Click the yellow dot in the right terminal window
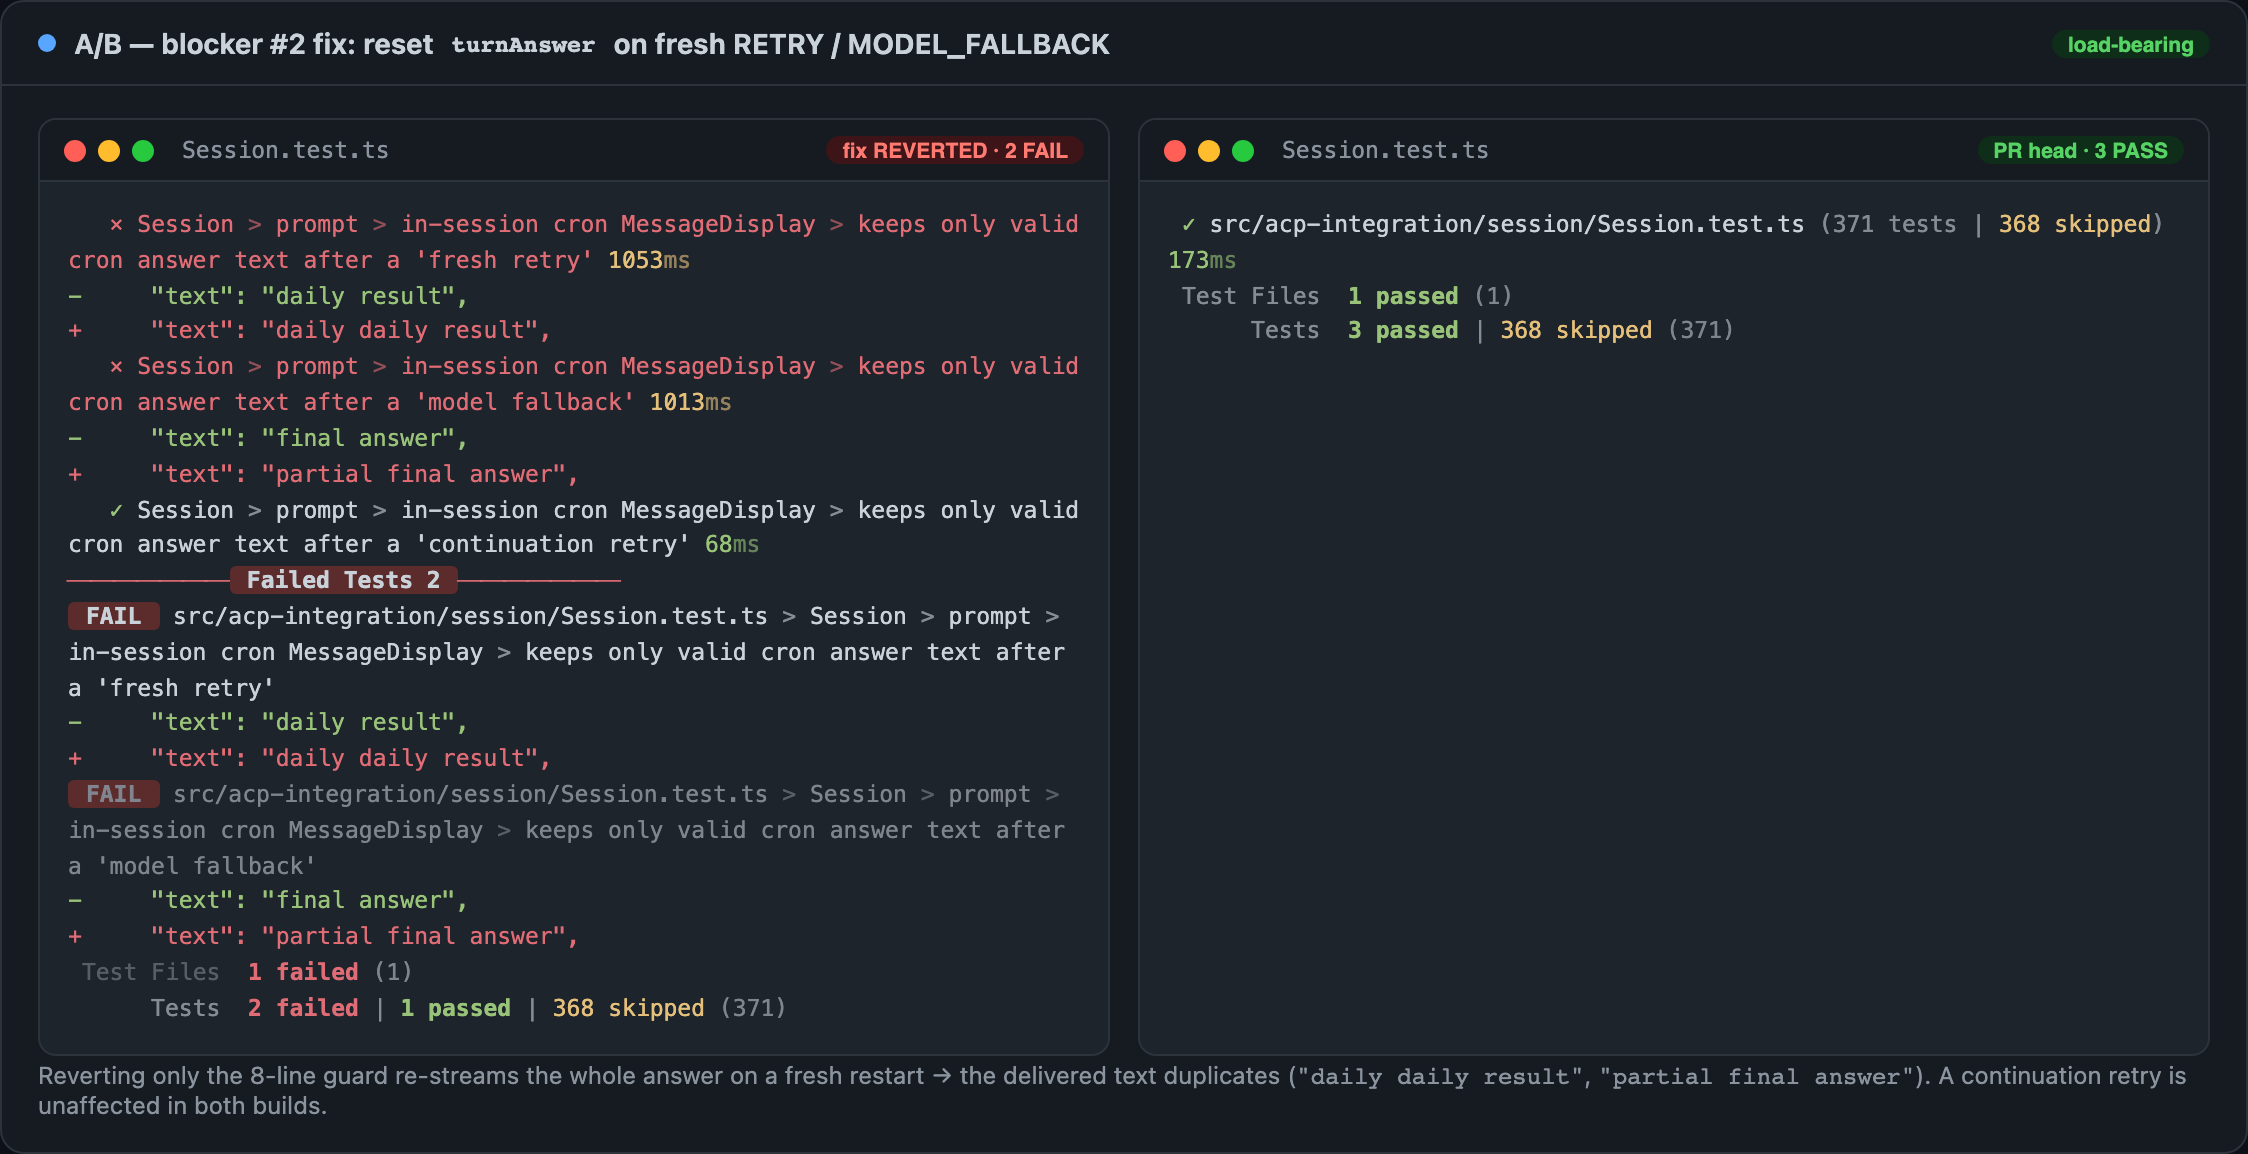 pos(1209,151)
